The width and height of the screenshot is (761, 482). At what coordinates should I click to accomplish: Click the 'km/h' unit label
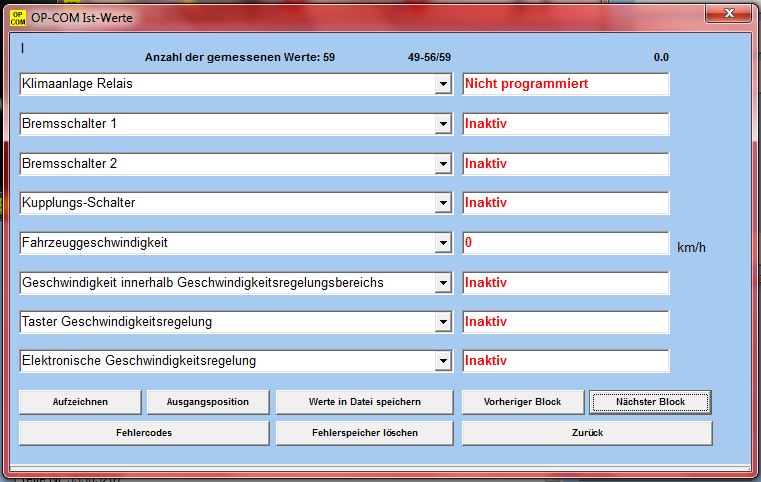691,248
